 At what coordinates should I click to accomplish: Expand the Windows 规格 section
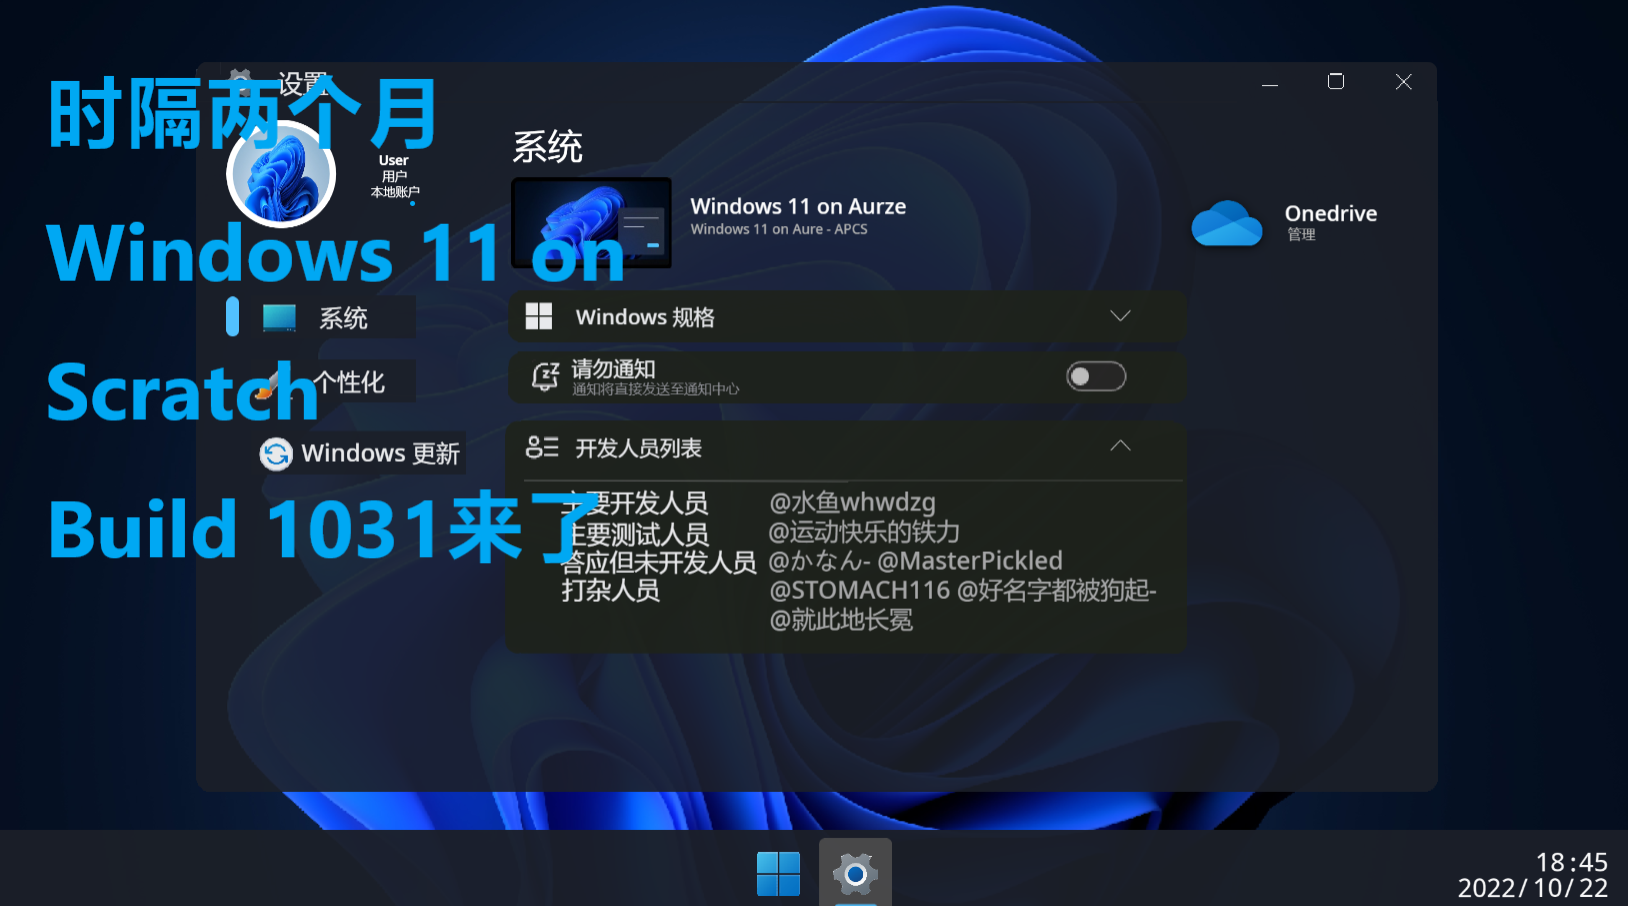(1120, 316)
